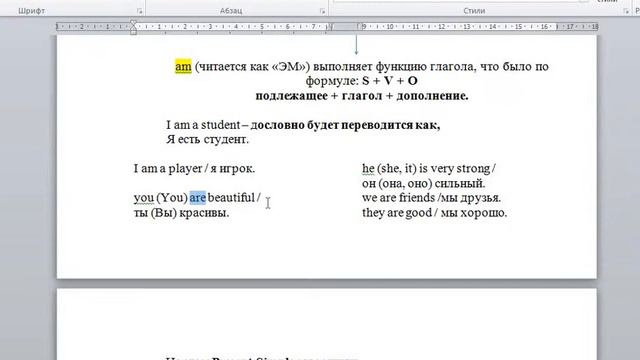Click the Стили group label
640x360 pixels.
tap(474, 11)
